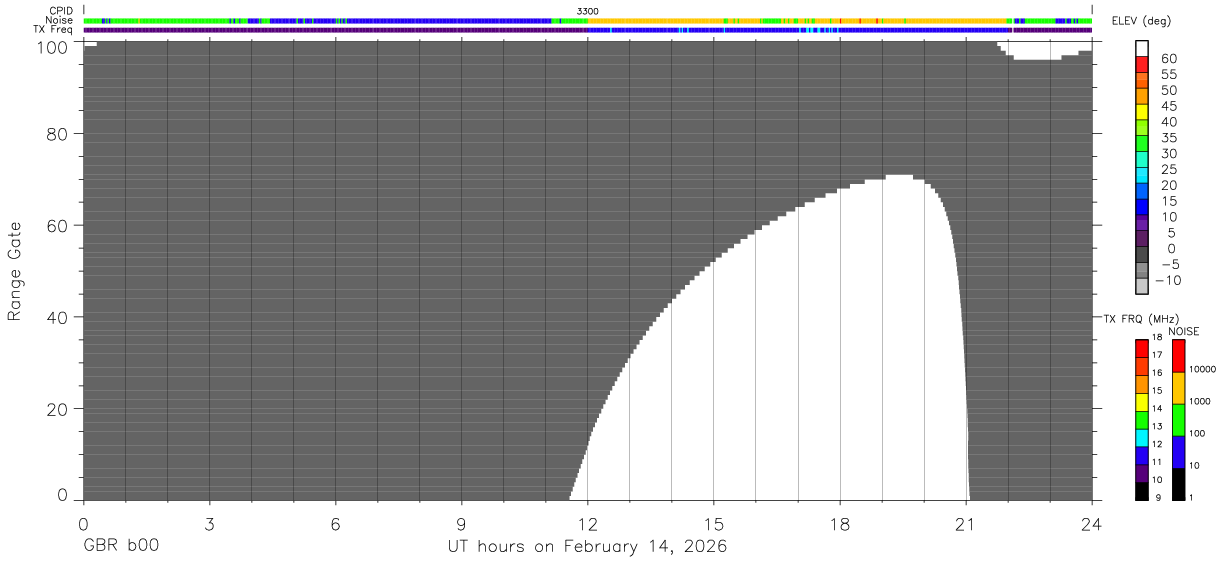
Task: Click the CPID value 3300
Action: [588, 11]
